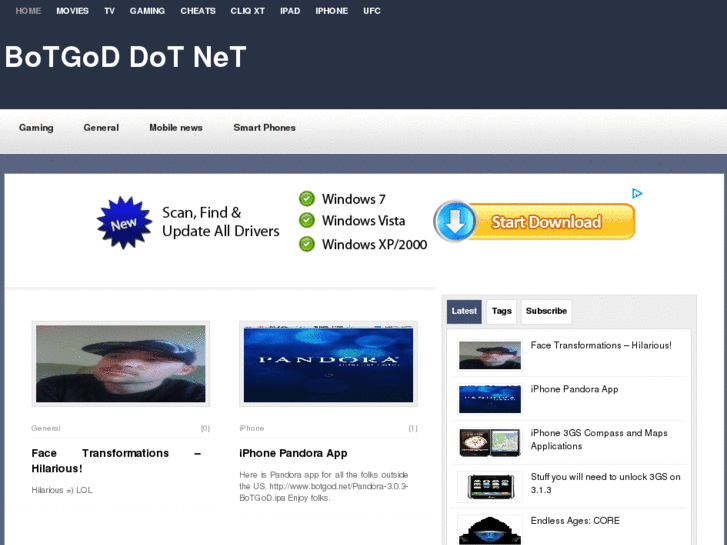Click sidebar Face Transformations thumbnail
The image size is (727, 545).
(x=490, y=355)
